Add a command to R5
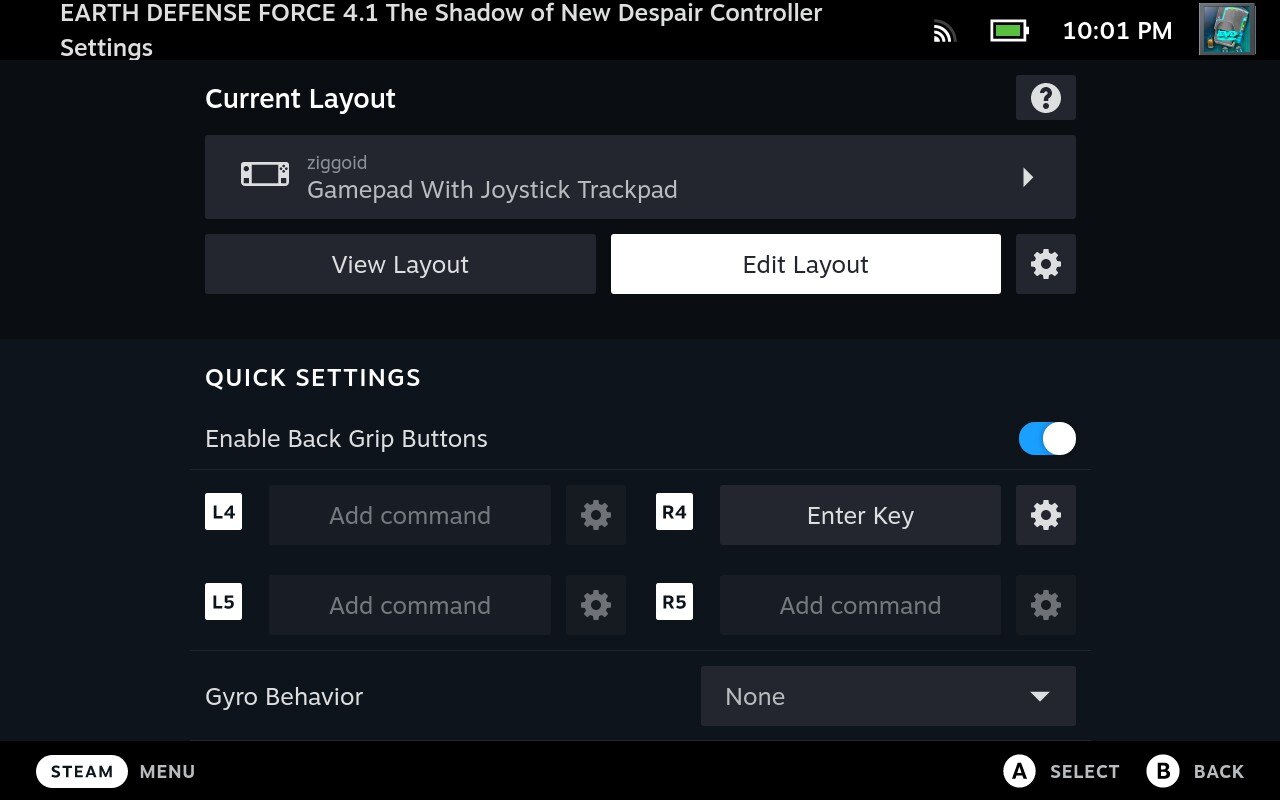 (860, 605)
